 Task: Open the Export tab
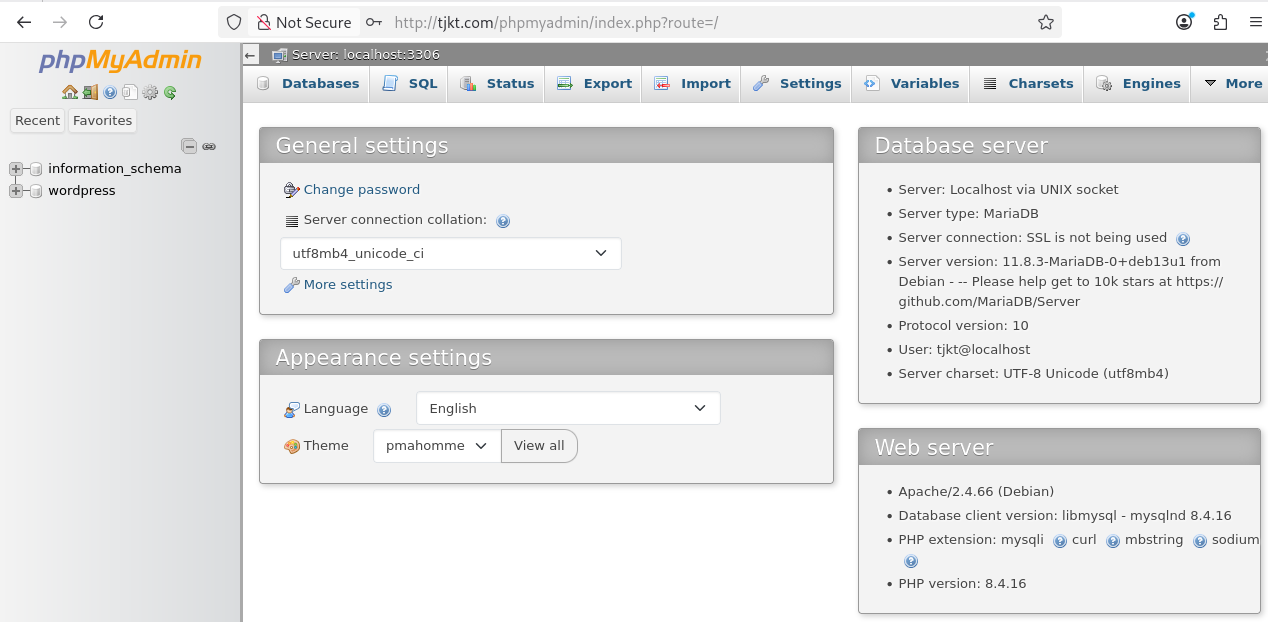(594, 84)
